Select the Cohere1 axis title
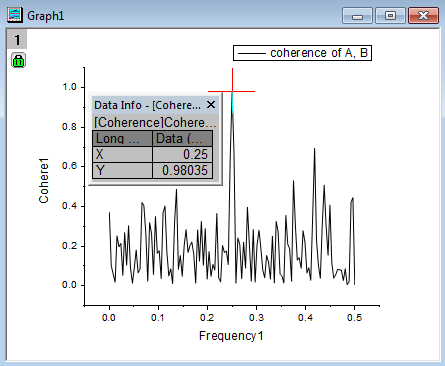The height and width of the screenshot is (366, 445). coord(44,181)
